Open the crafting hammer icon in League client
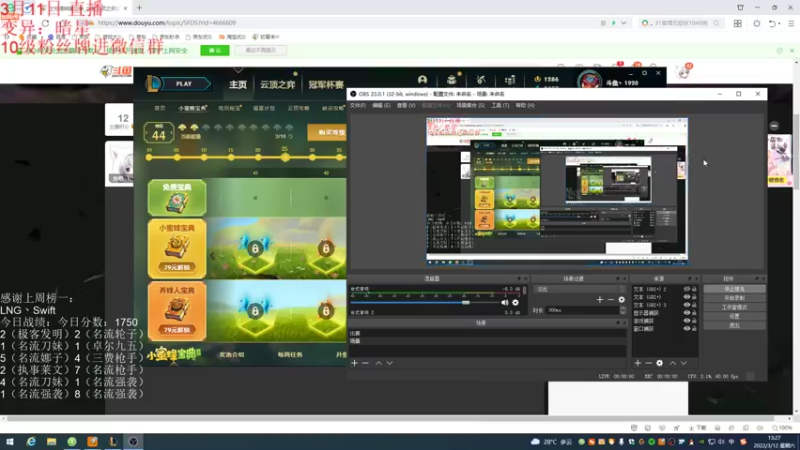This screenshot has width=800, height=450. 481,80
